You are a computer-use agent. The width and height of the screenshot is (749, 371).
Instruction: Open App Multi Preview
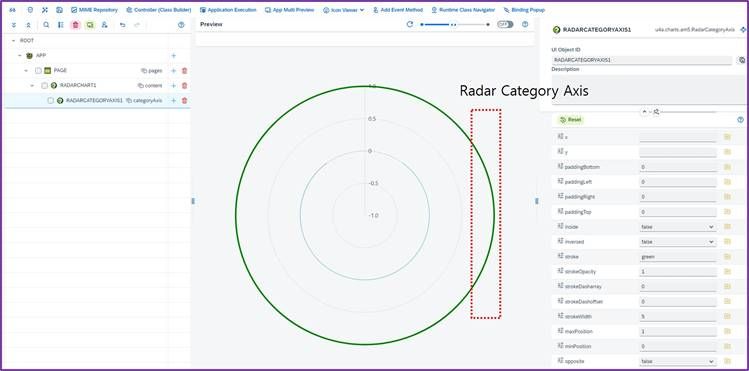[289, 10]
